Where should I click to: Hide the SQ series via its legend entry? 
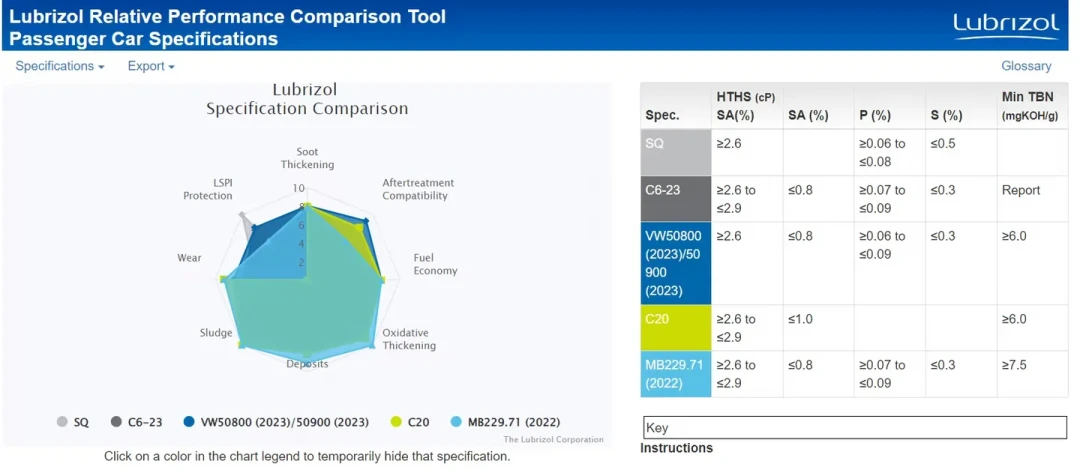coord(73,422)
